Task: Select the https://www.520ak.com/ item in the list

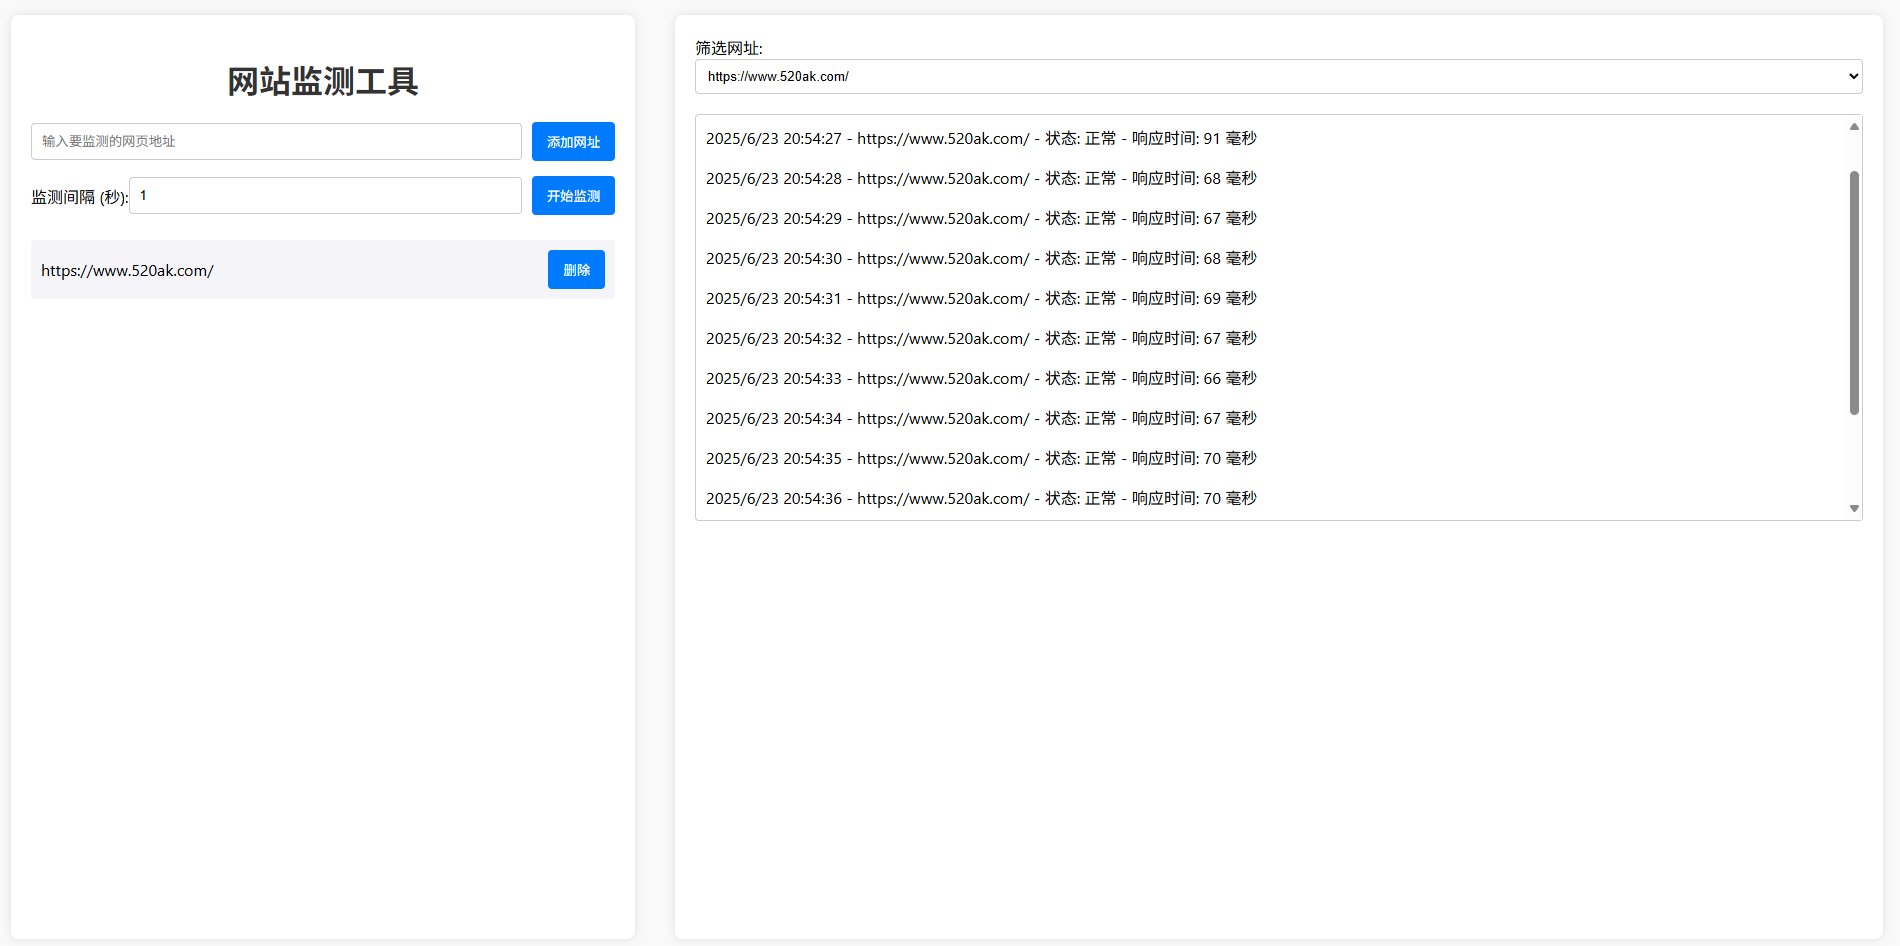Action: point(128,271)
